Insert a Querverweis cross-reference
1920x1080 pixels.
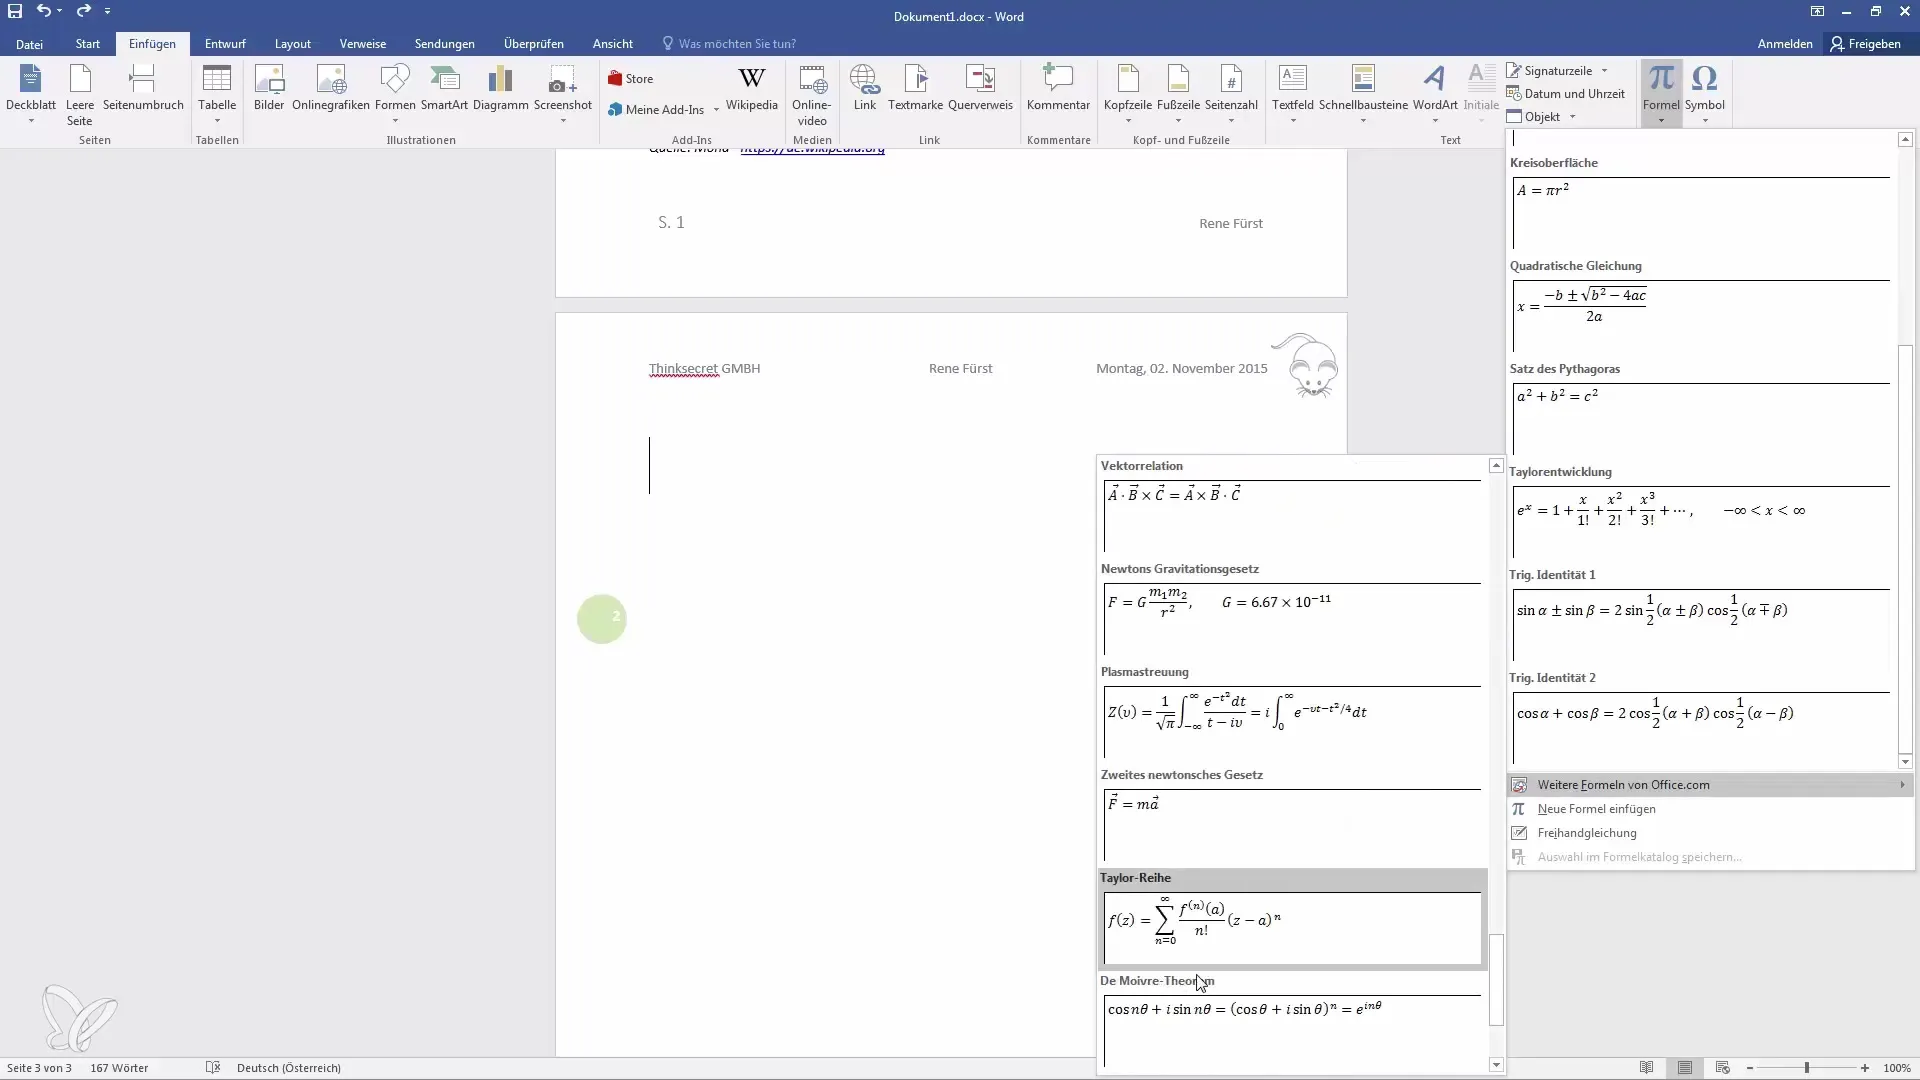[x=980, y=88]
